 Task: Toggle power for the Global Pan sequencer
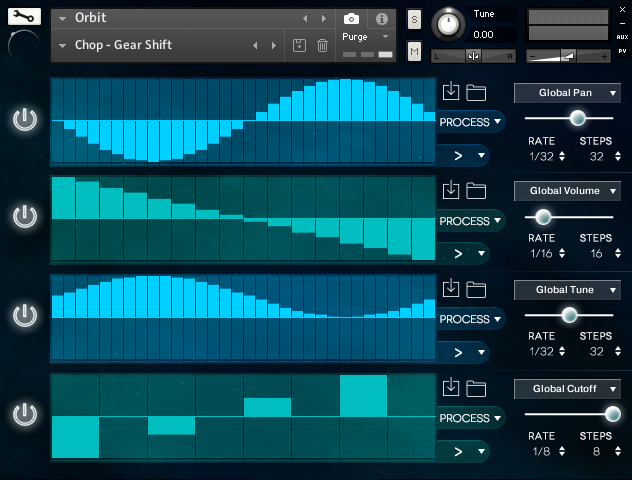point(25,120)
